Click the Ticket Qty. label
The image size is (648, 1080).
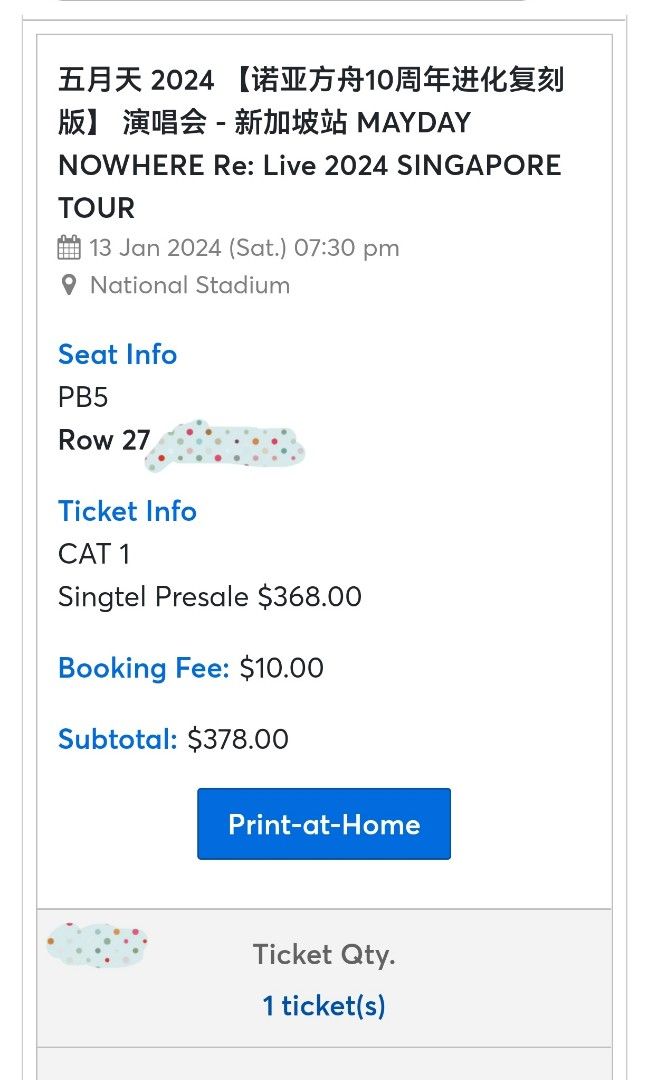(322, 955)
